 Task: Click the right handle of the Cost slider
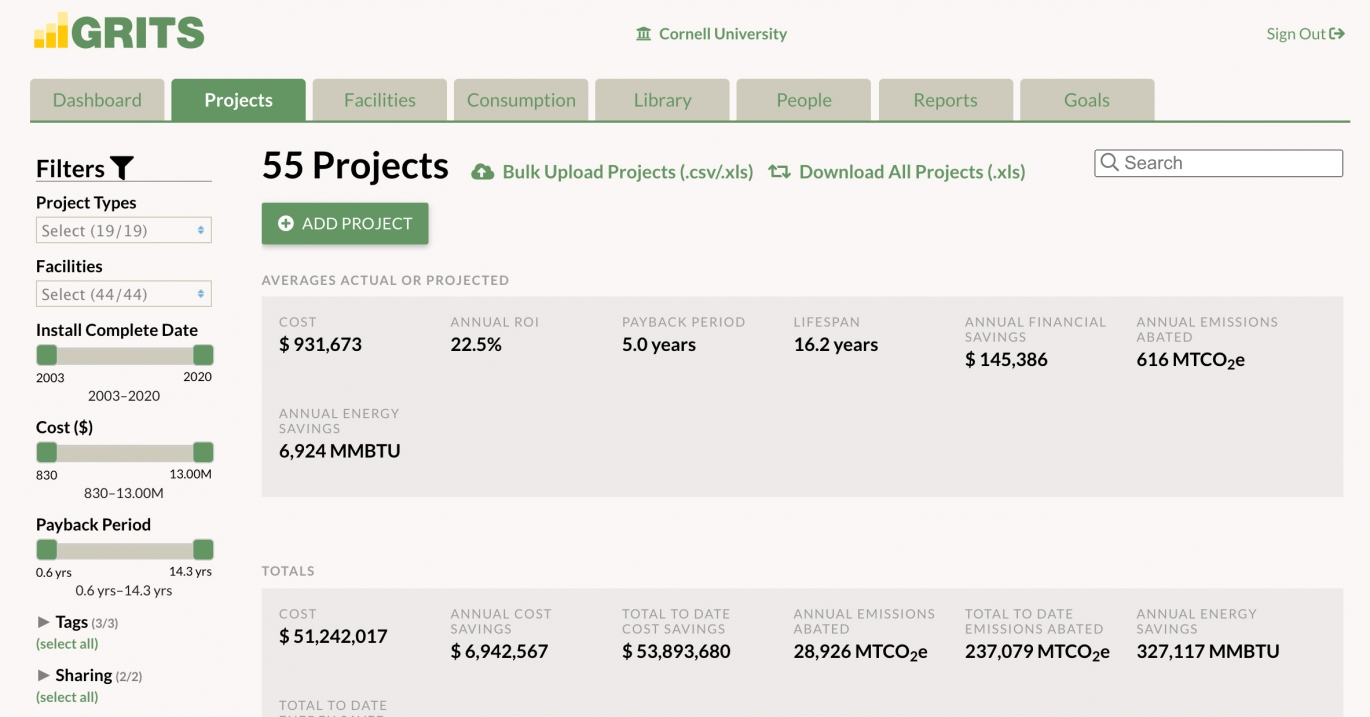click(203, 452)
